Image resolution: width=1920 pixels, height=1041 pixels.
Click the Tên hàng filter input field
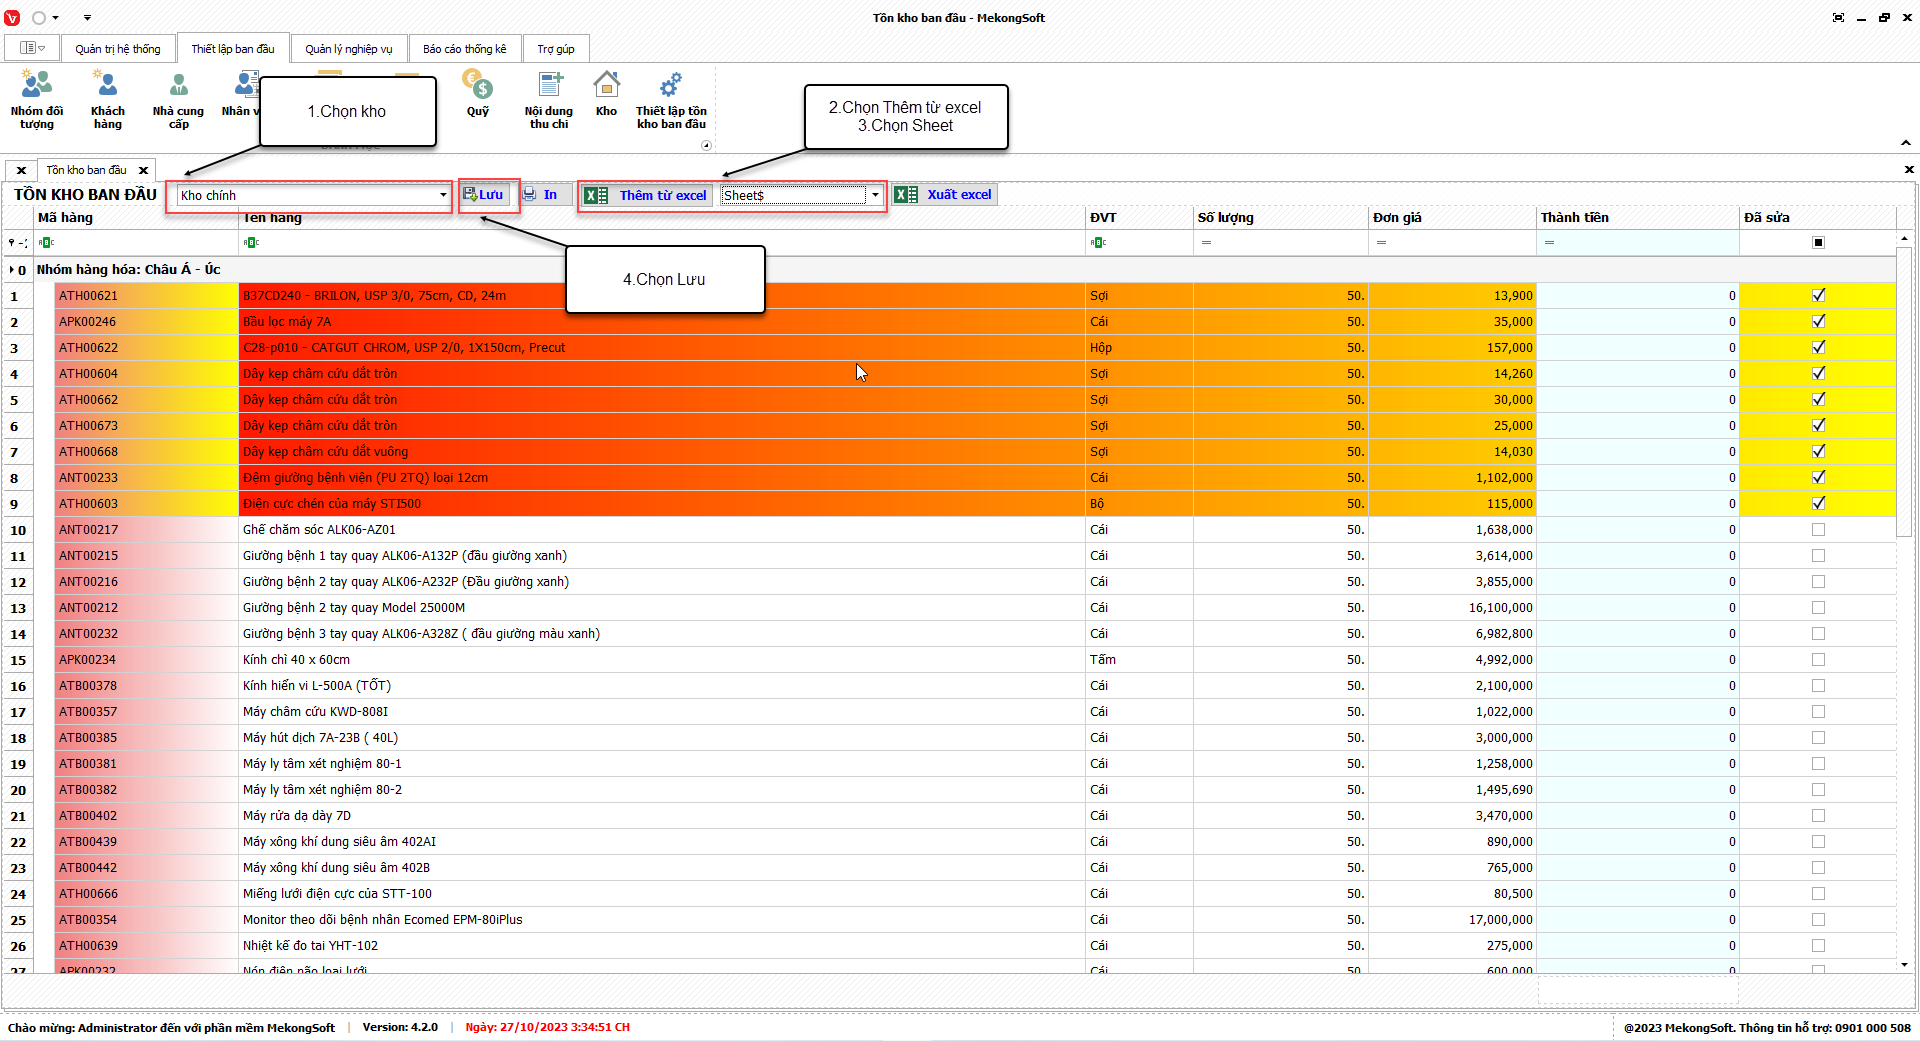[660, 242]
